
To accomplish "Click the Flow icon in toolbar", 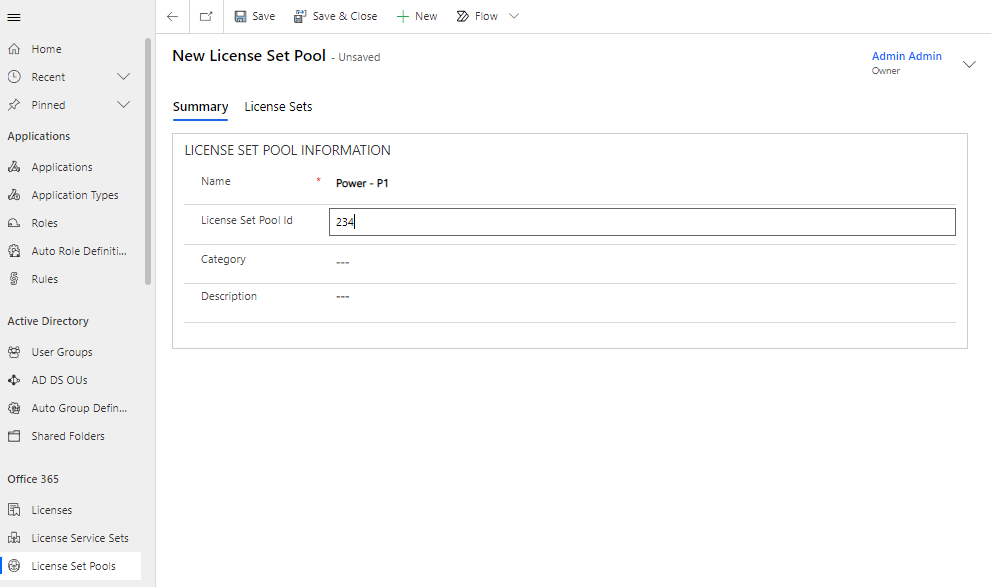I will (x=463, y=17).
